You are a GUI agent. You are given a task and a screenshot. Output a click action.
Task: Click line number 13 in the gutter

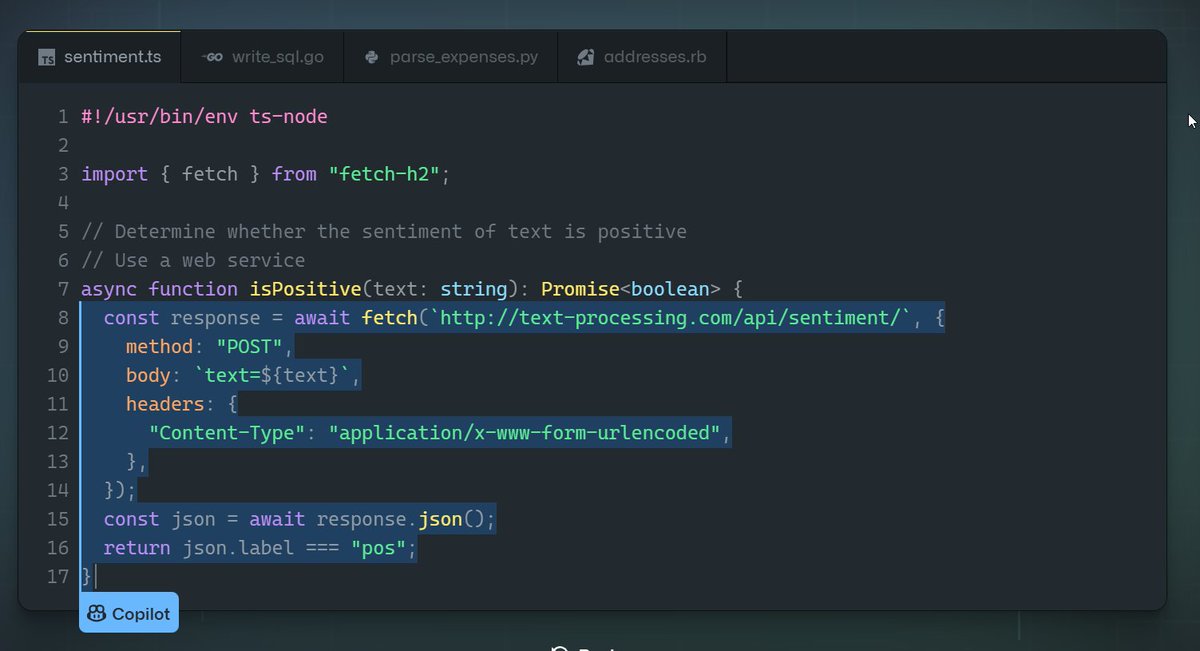(58, 462)
